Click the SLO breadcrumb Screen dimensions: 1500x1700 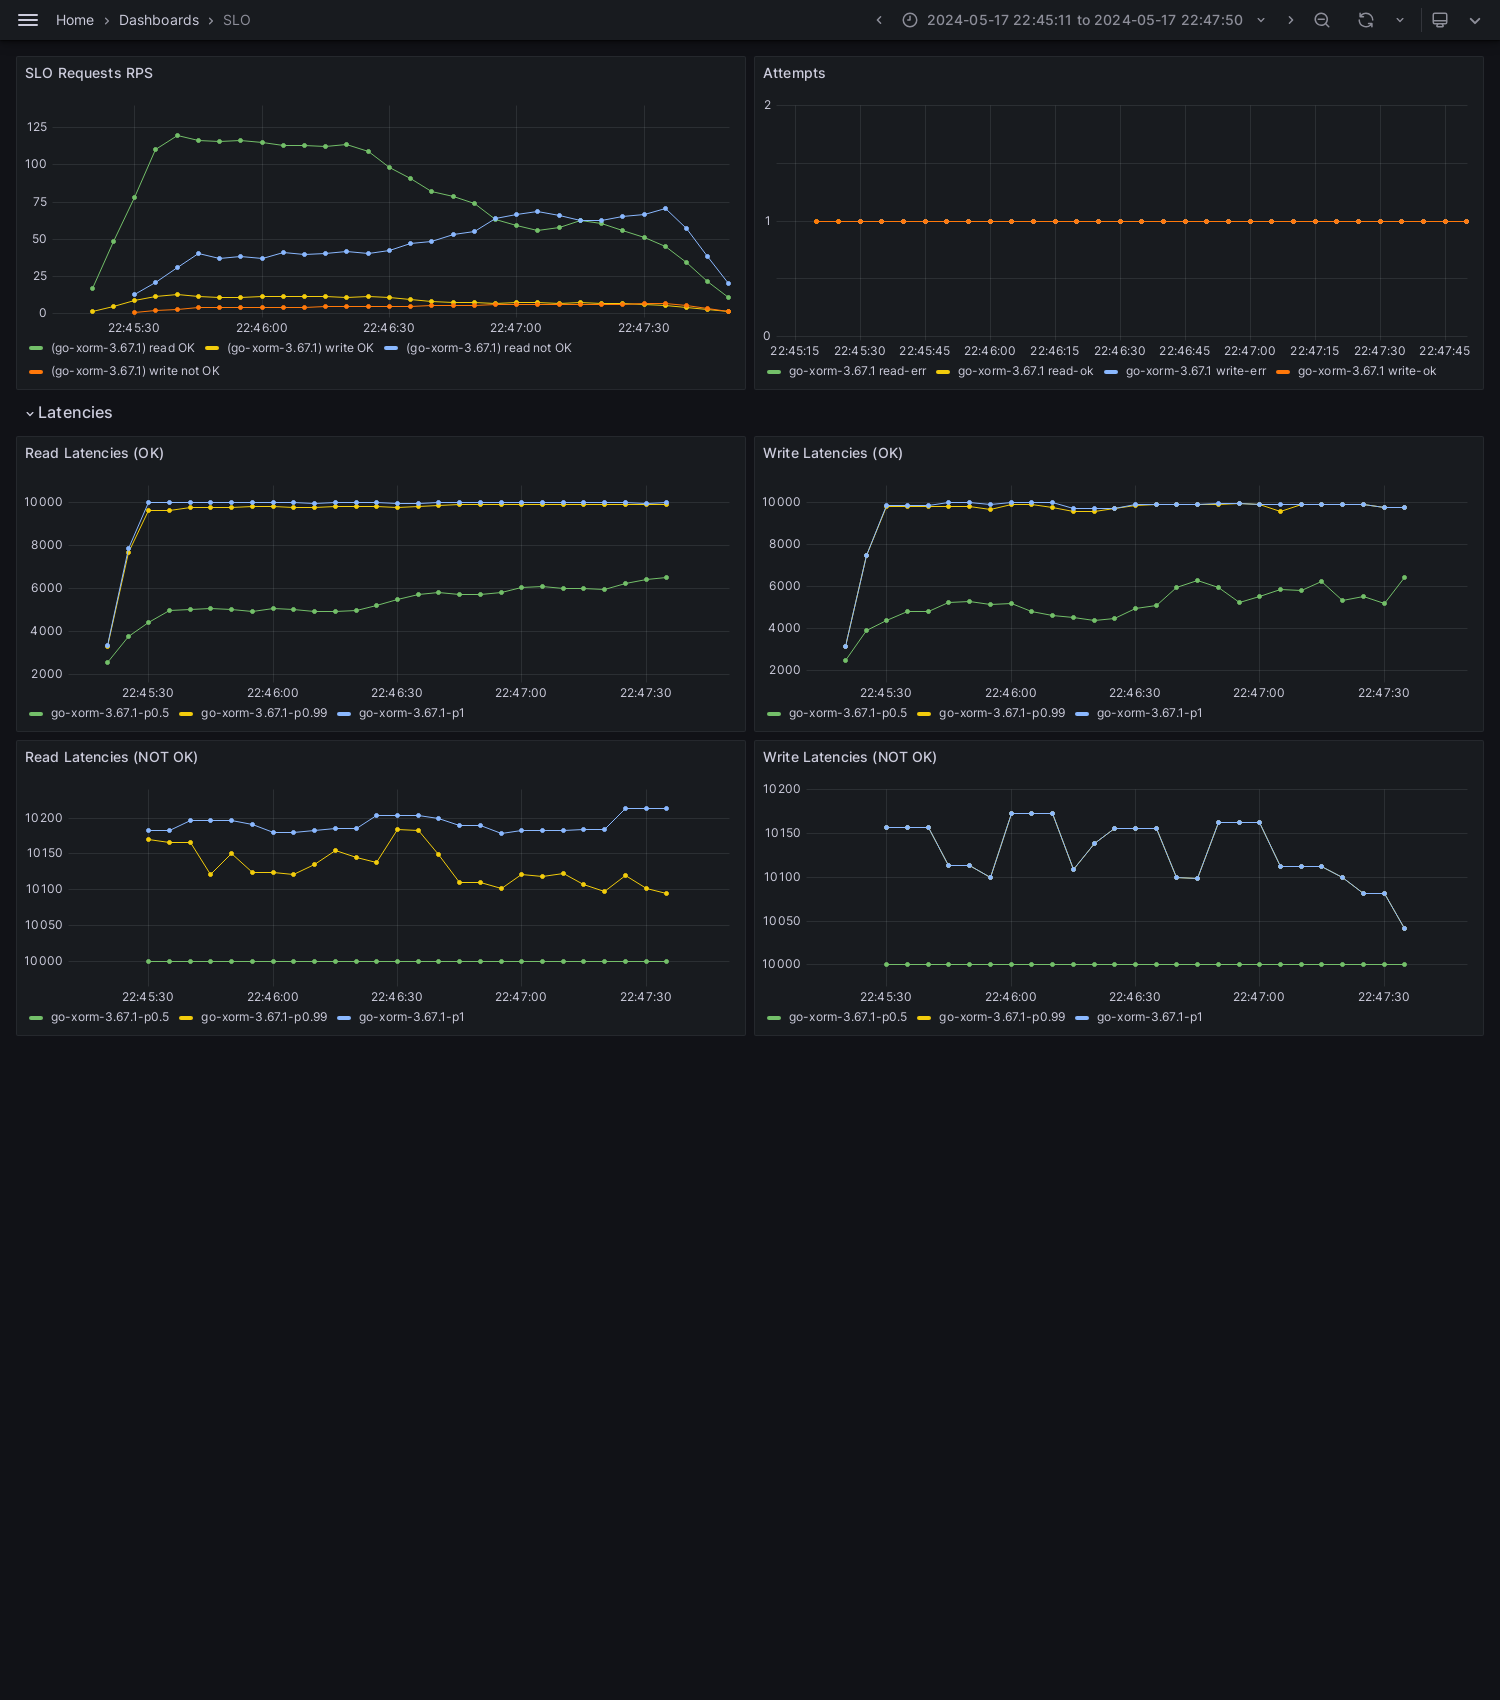click(x=237, y=20)
